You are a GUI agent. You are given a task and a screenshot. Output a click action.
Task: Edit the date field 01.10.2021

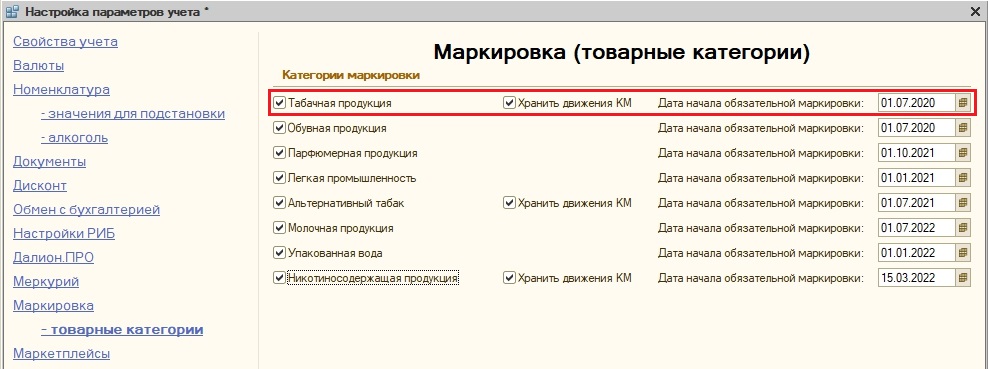tap(917, 153)
